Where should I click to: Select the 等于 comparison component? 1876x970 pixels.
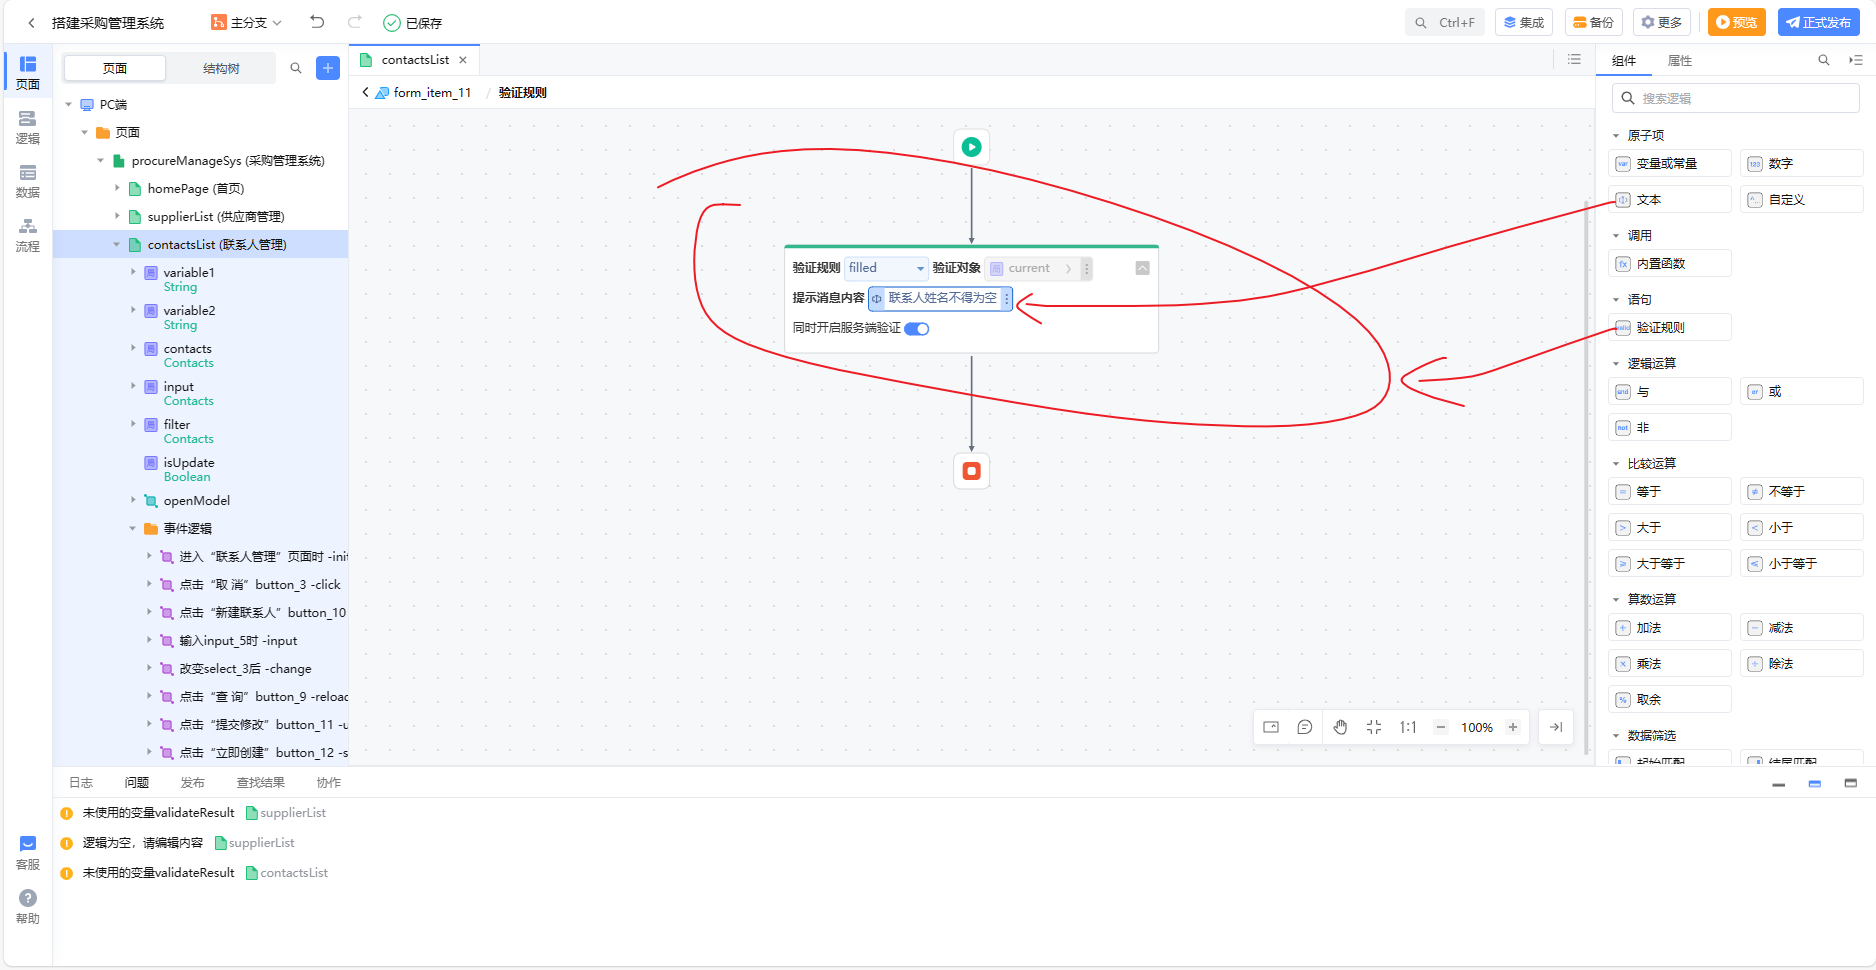click(1670, 492)
